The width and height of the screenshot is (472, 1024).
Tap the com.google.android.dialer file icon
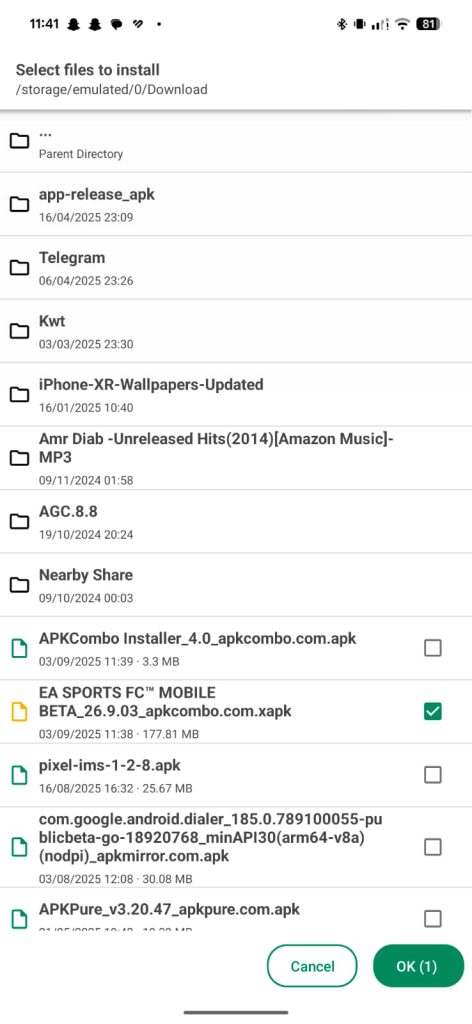20,847
